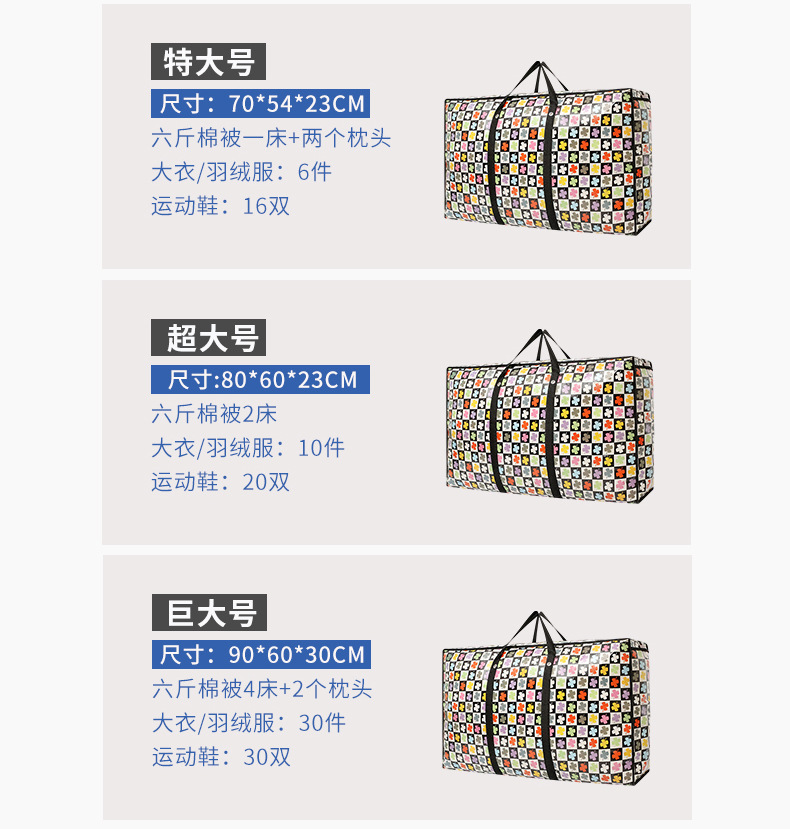The height and width of the screenshot is (829, 790).
Task: Click the handles of the bottom bag
Action: click(x=537, y=630)
